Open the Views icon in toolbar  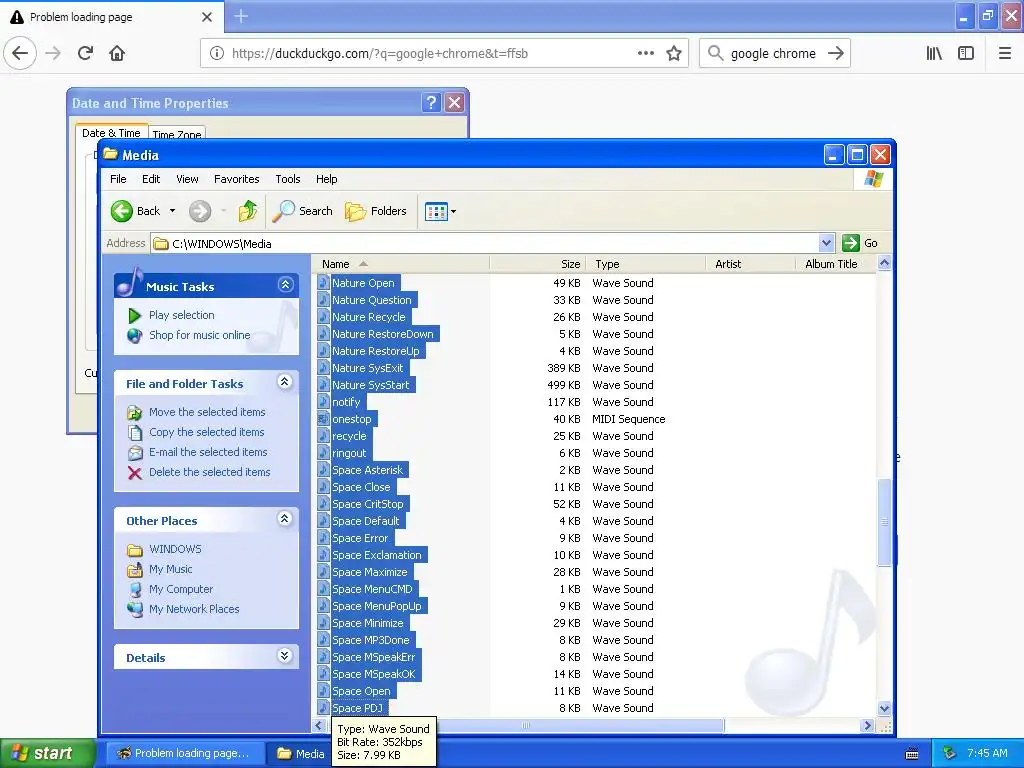[436, 212]
